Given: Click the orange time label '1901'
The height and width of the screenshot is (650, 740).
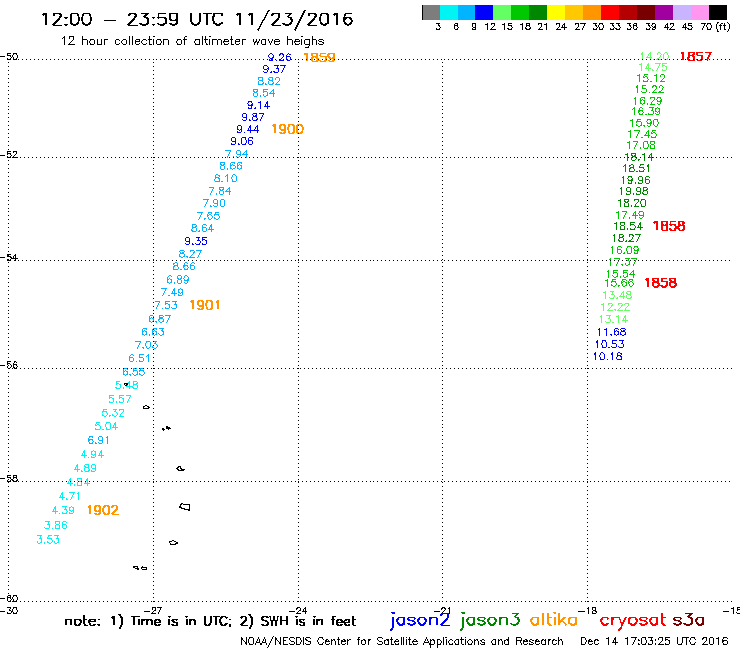Looking at the screenshot, I should click(205, 305).
